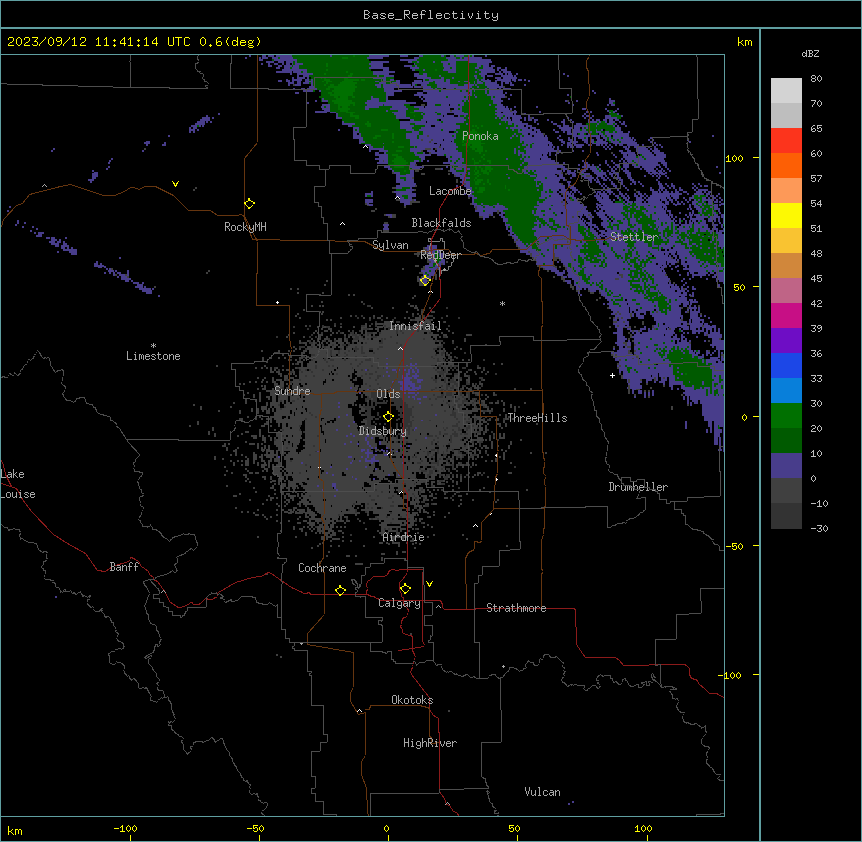Click the Blackfalds city label

click(x=441, y=223)
